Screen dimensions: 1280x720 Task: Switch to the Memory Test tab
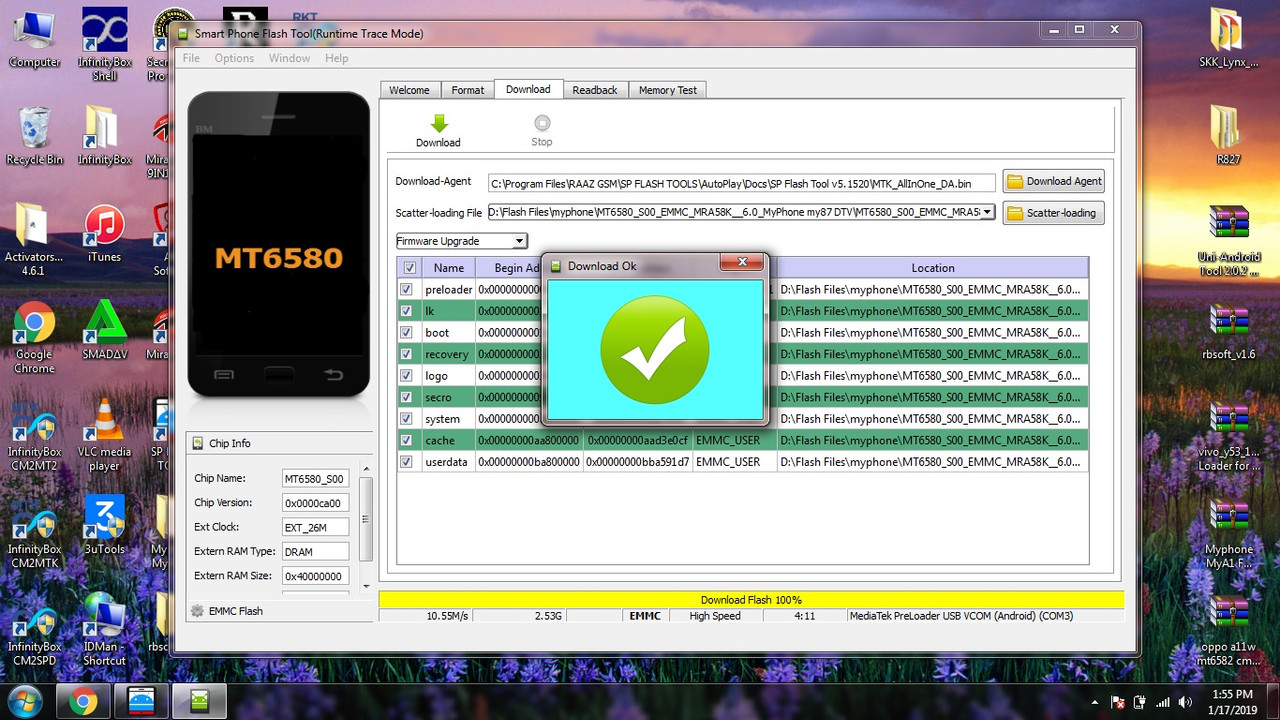(x=668, y=90)
